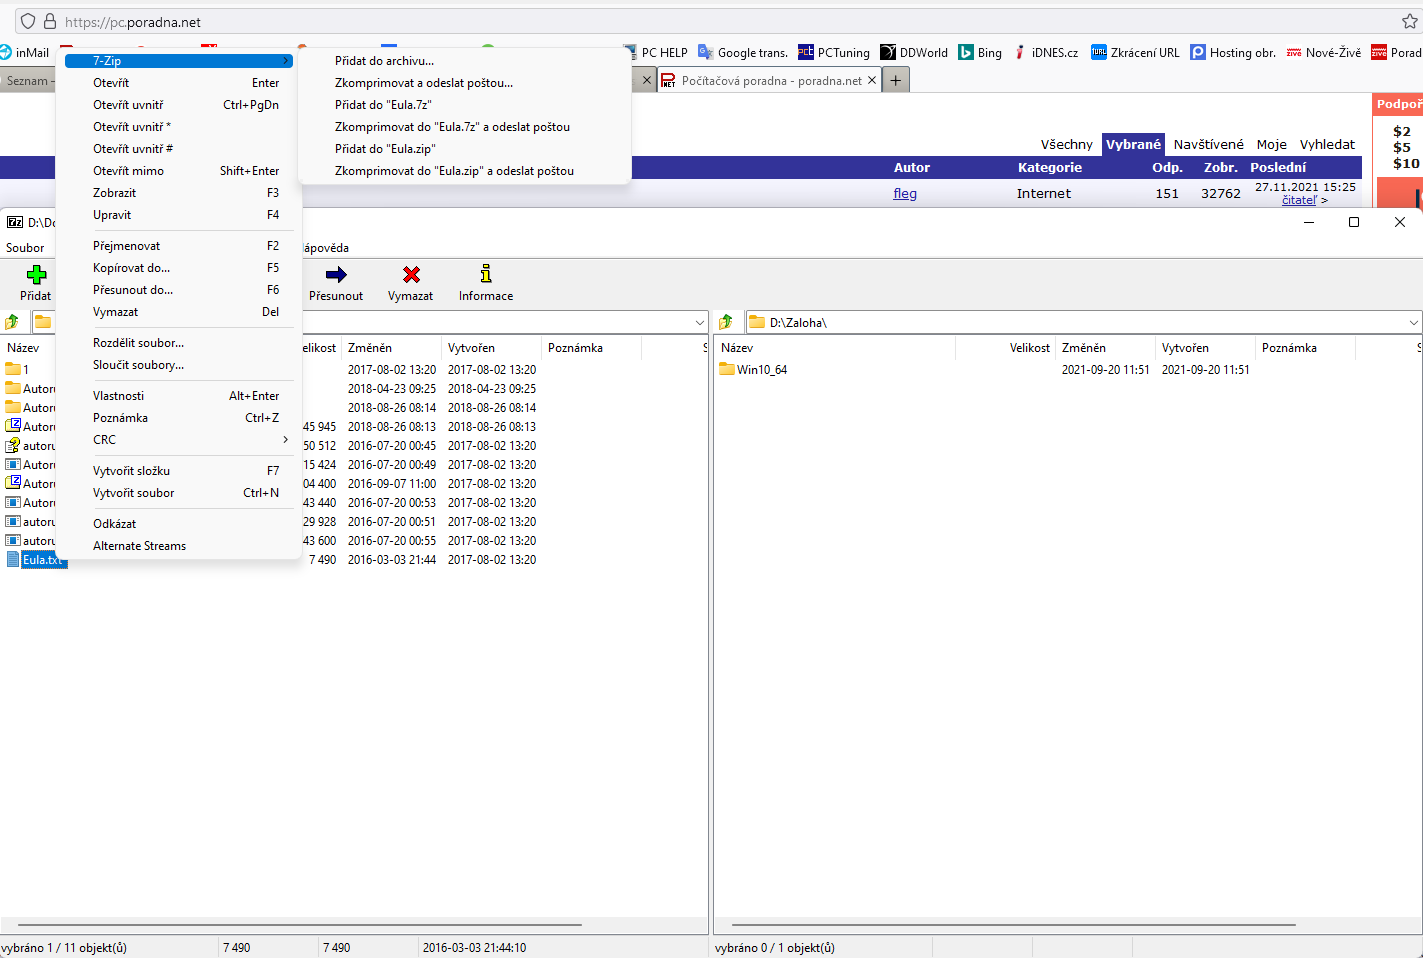Open the Vybrané filter on the web page
Image resolution: width=1423 pixels, height=958 pixels.
[1133, 145]
